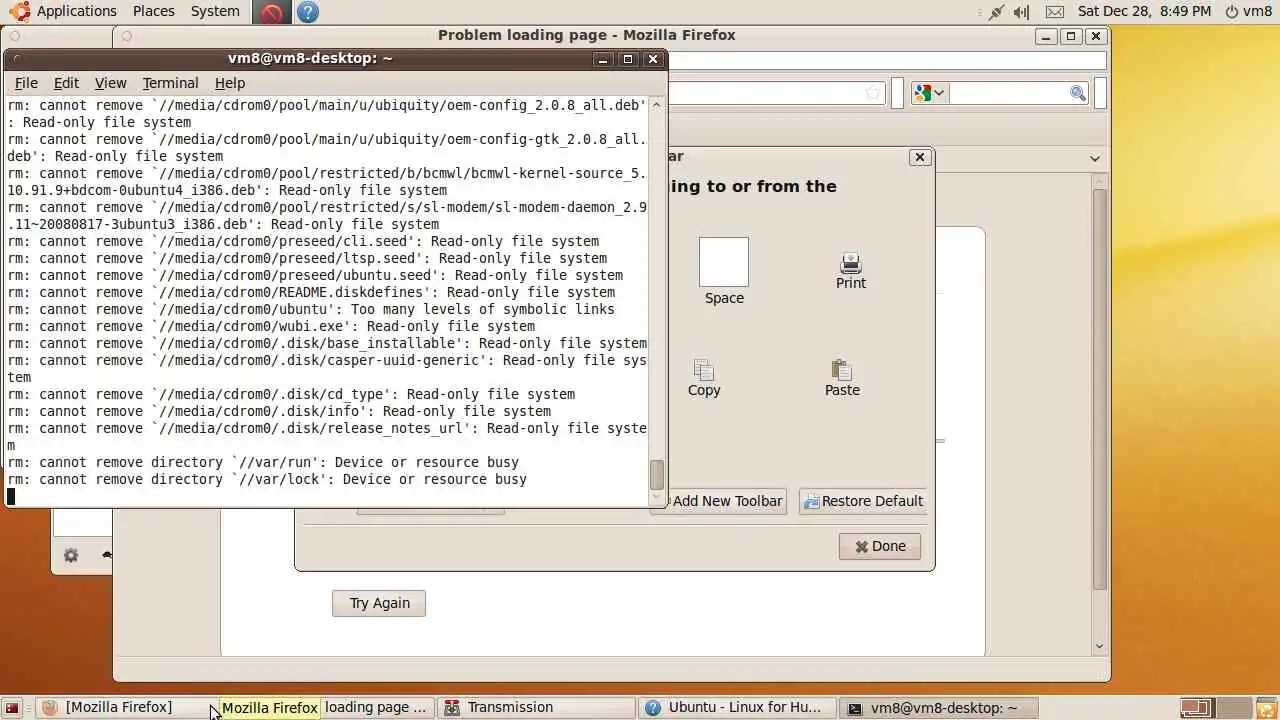The height and width of the screenshot is (720, 1280).
Task: Switch to Ubuntu - Linux for Hu... taskbar window
Action: click(736, 708)
